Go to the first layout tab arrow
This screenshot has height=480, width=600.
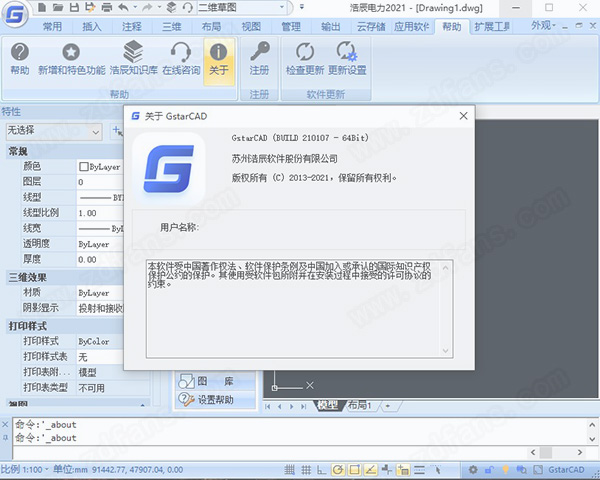point(267,407)
